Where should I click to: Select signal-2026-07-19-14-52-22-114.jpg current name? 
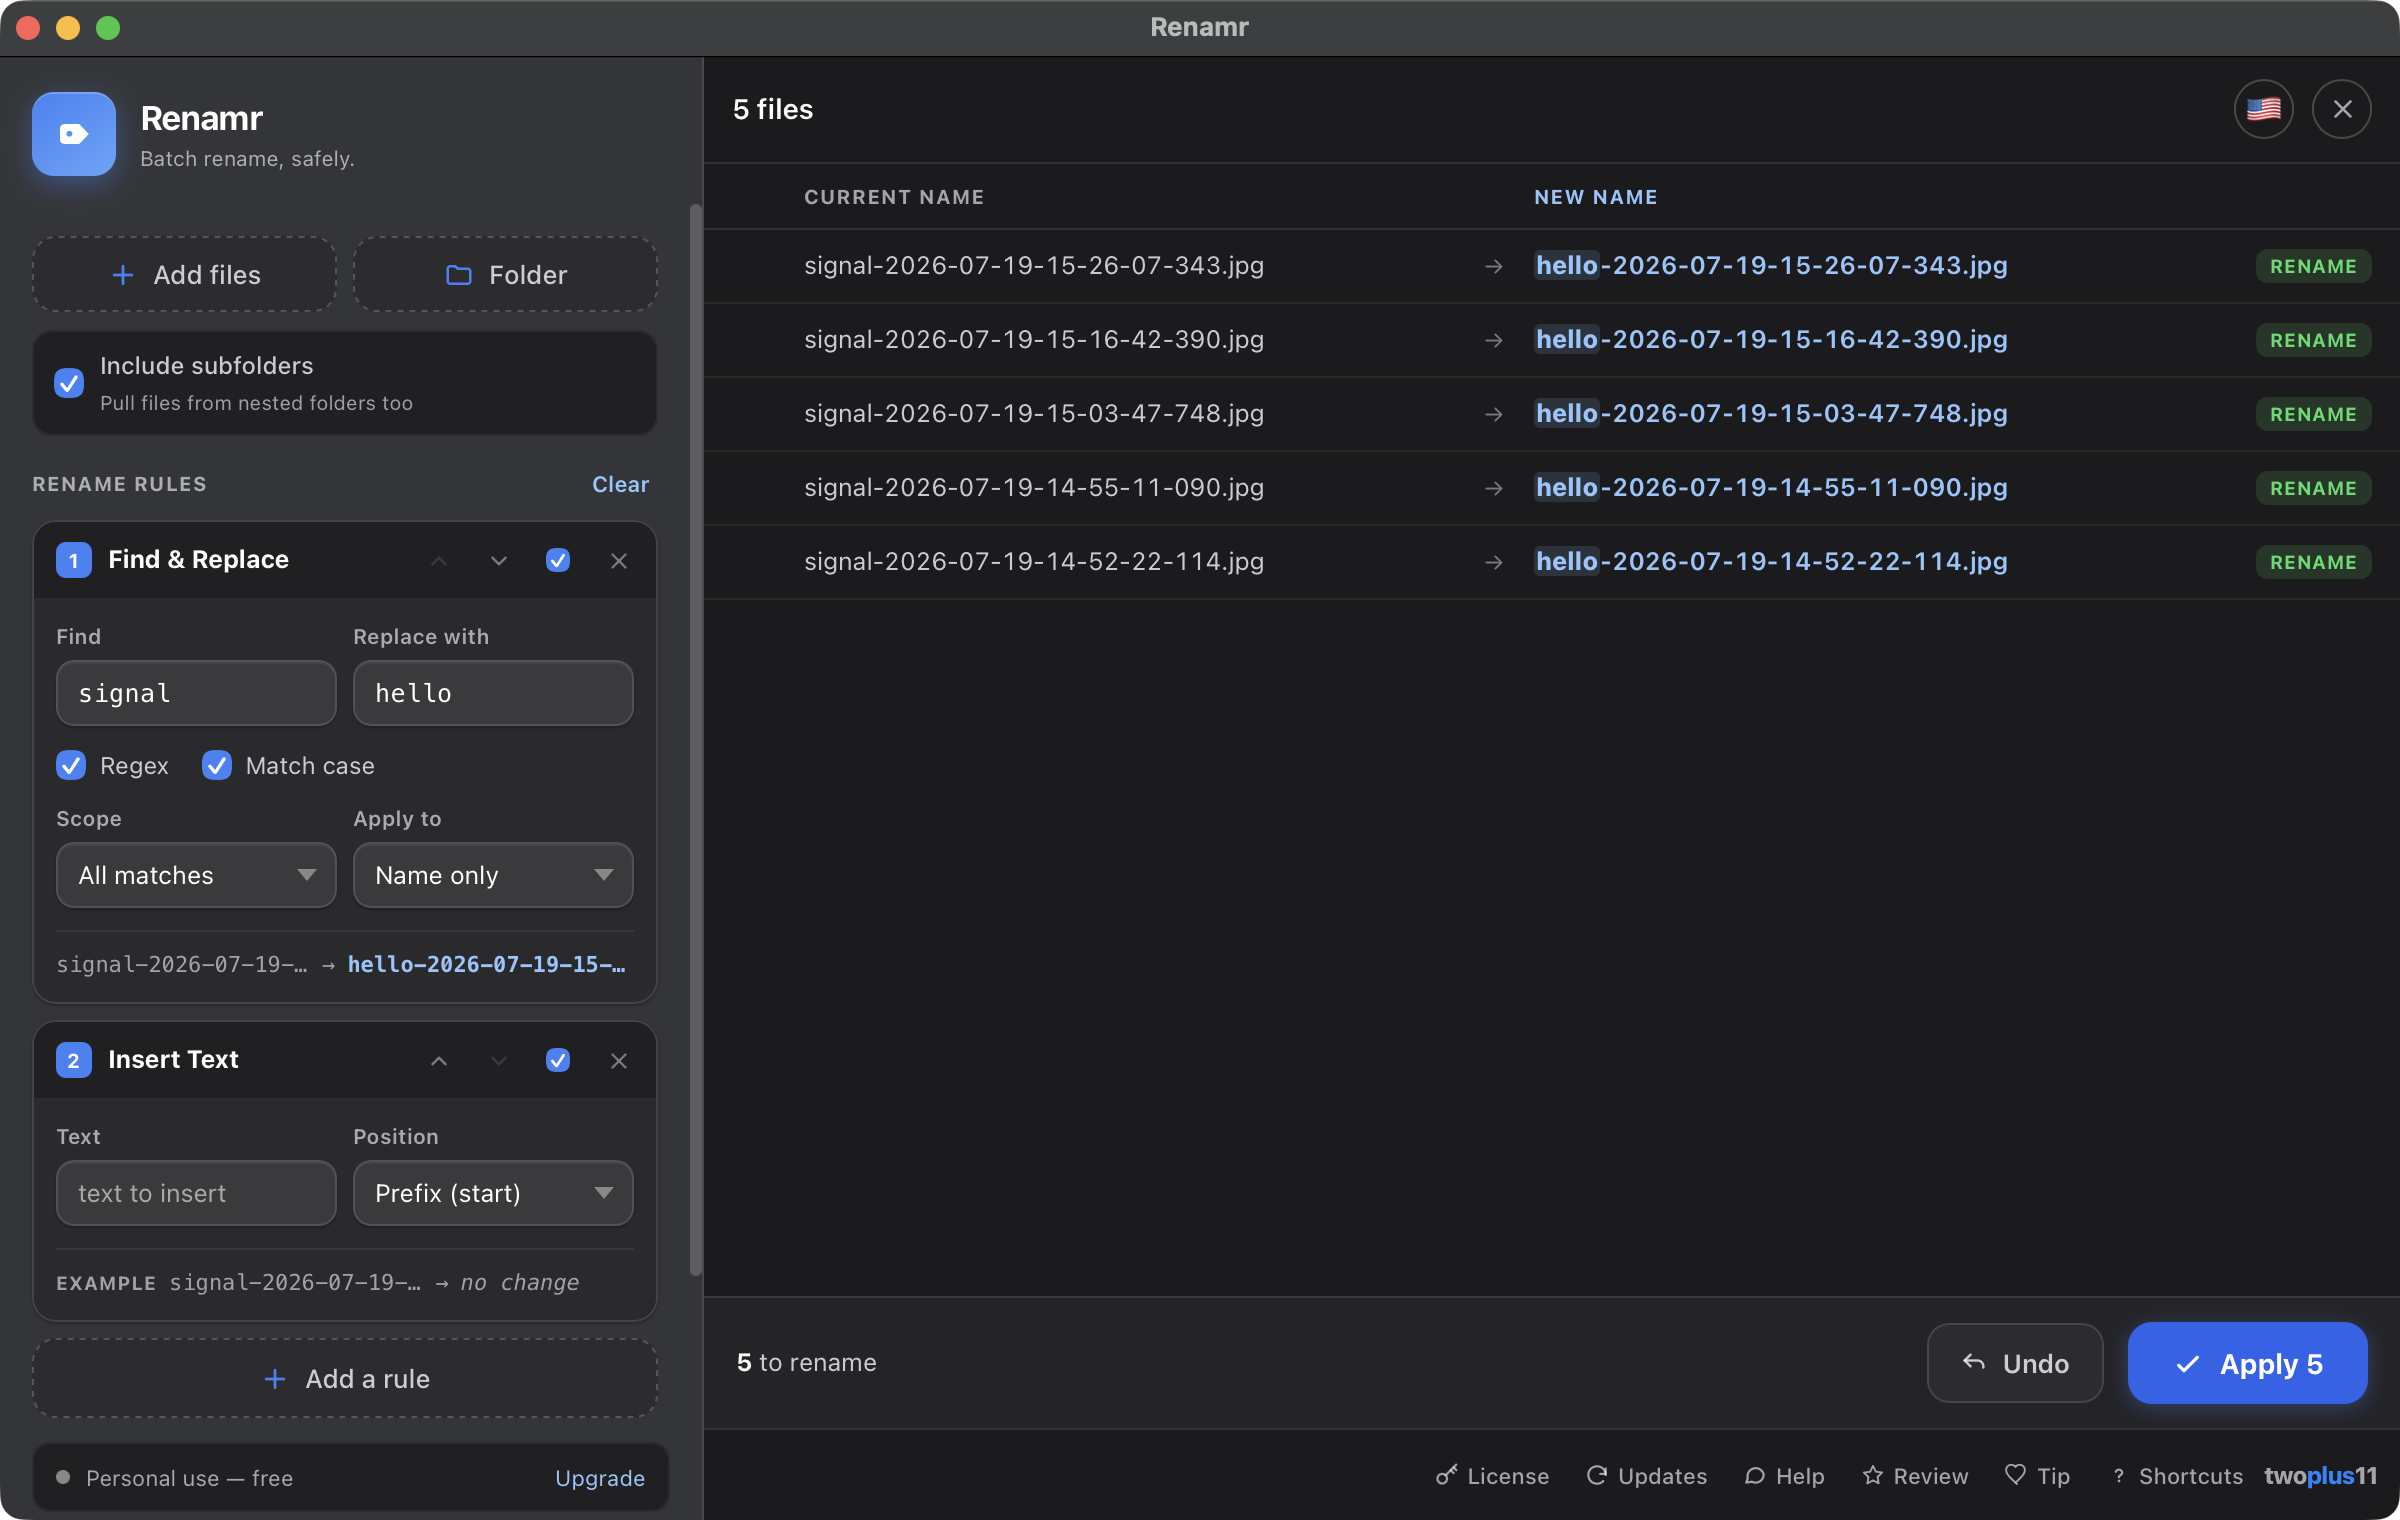1034,561
